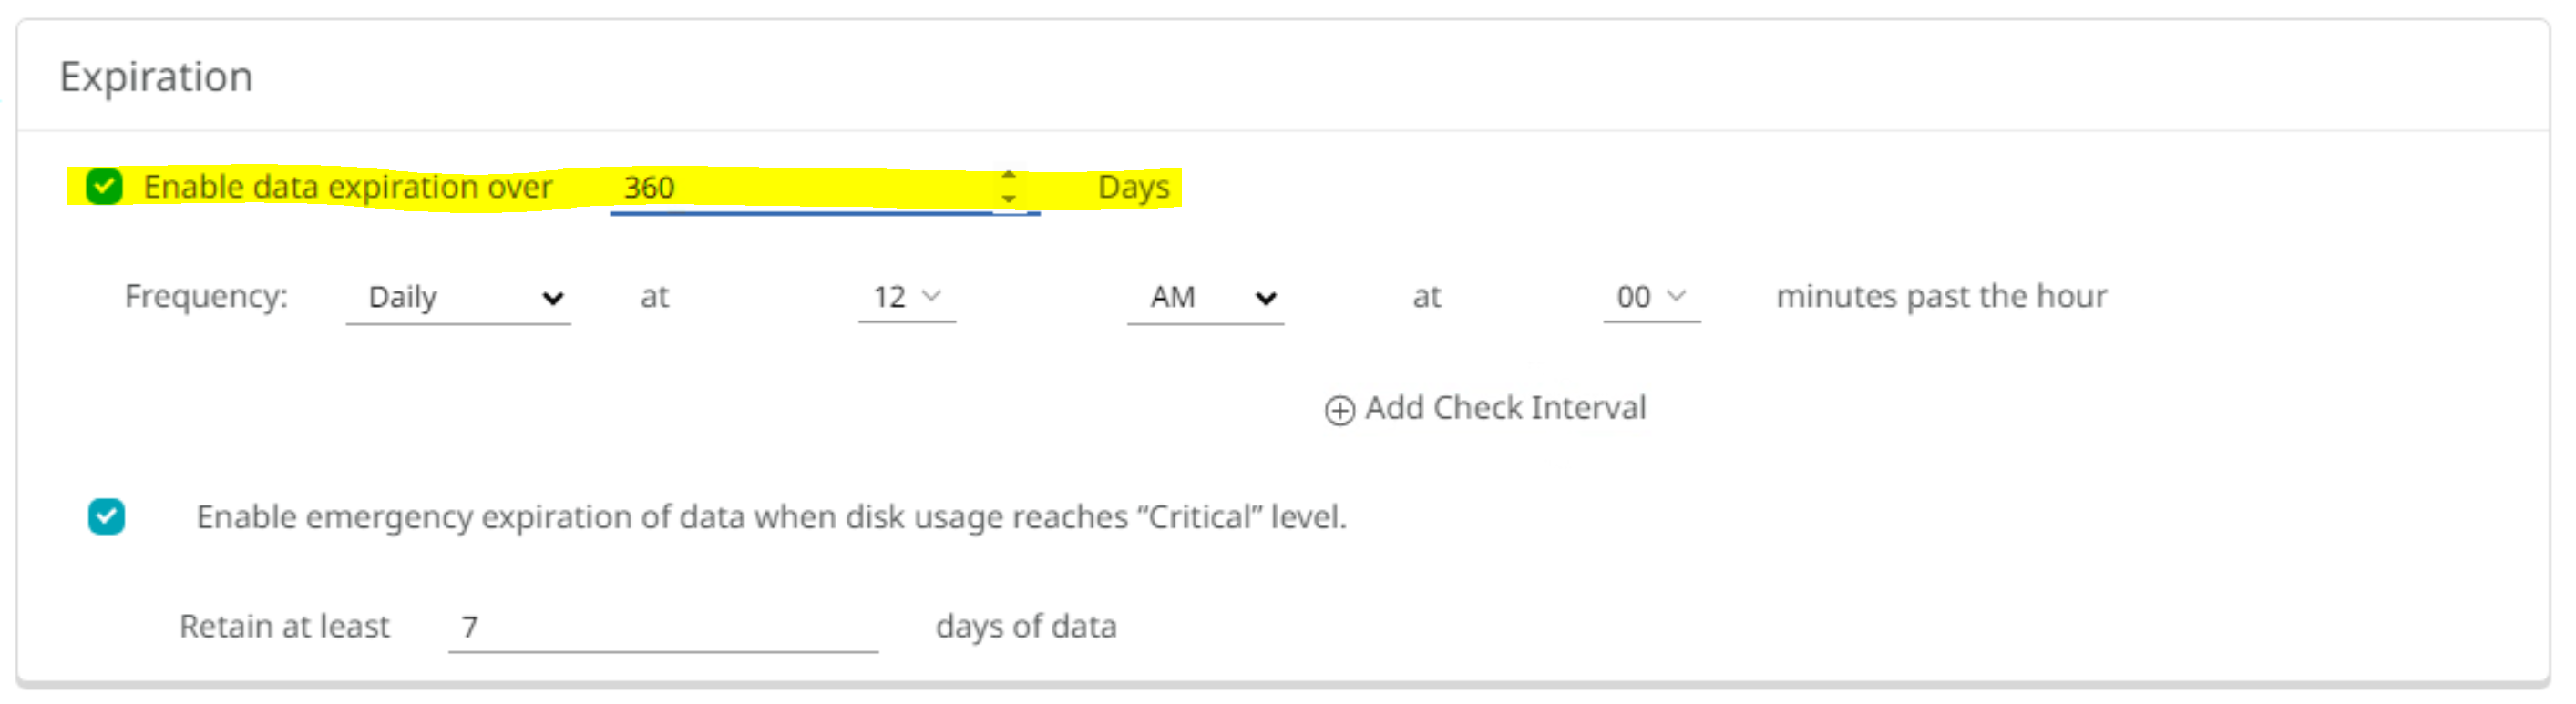Click the Frequency: label

click(x=206, y=297)
